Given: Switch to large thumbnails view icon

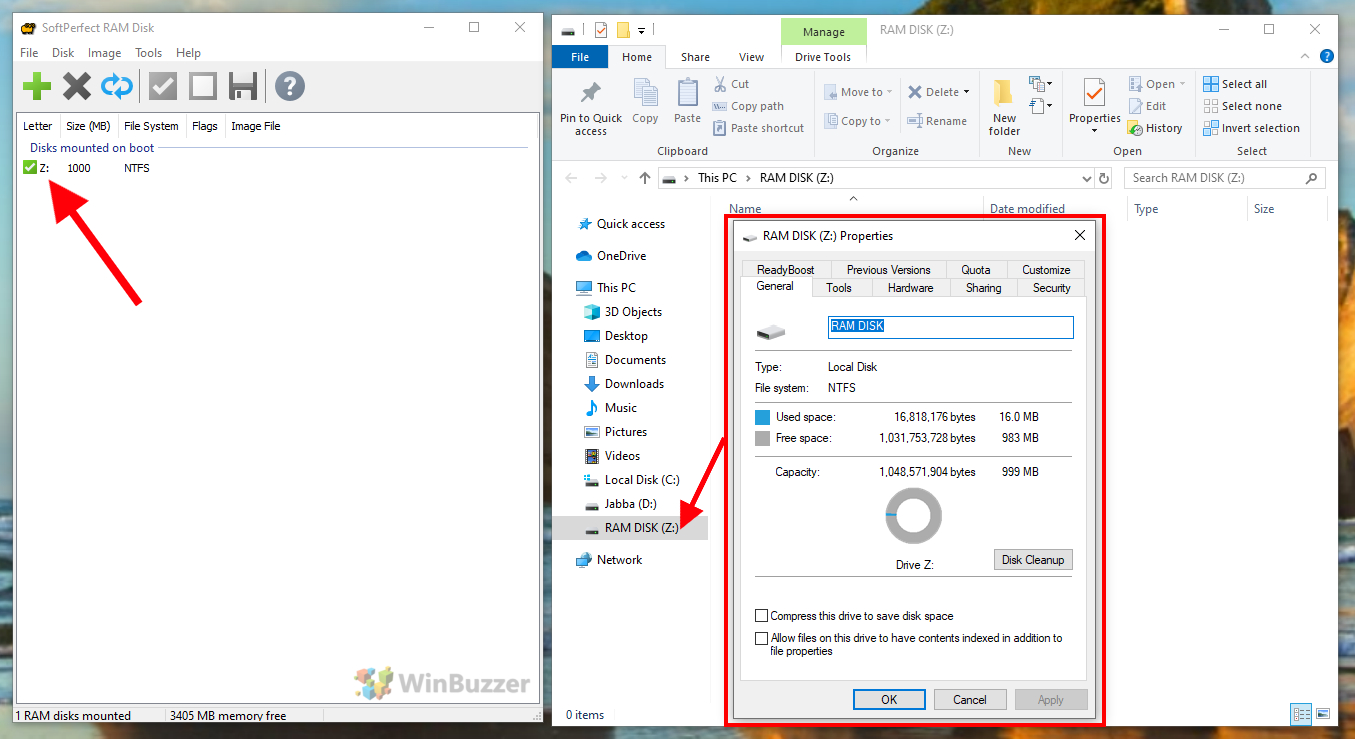Looking at the screenshot, I should (1323, 714).
